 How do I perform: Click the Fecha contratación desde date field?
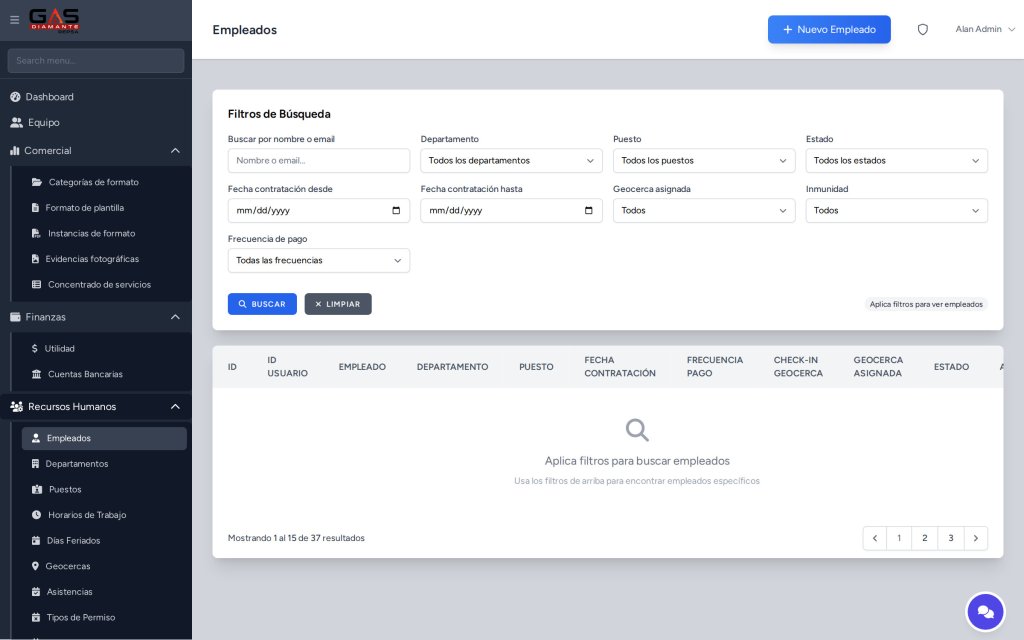point(319,210)
